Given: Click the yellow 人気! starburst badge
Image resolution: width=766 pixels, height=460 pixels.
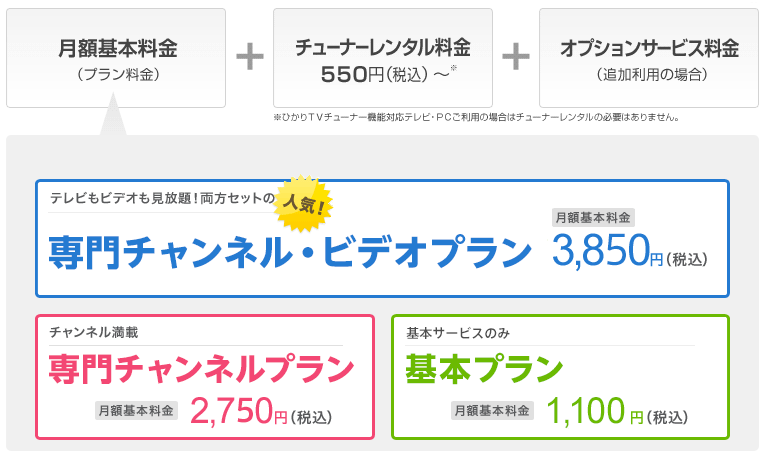Looking at the screenshot, I should click(303, 203).
